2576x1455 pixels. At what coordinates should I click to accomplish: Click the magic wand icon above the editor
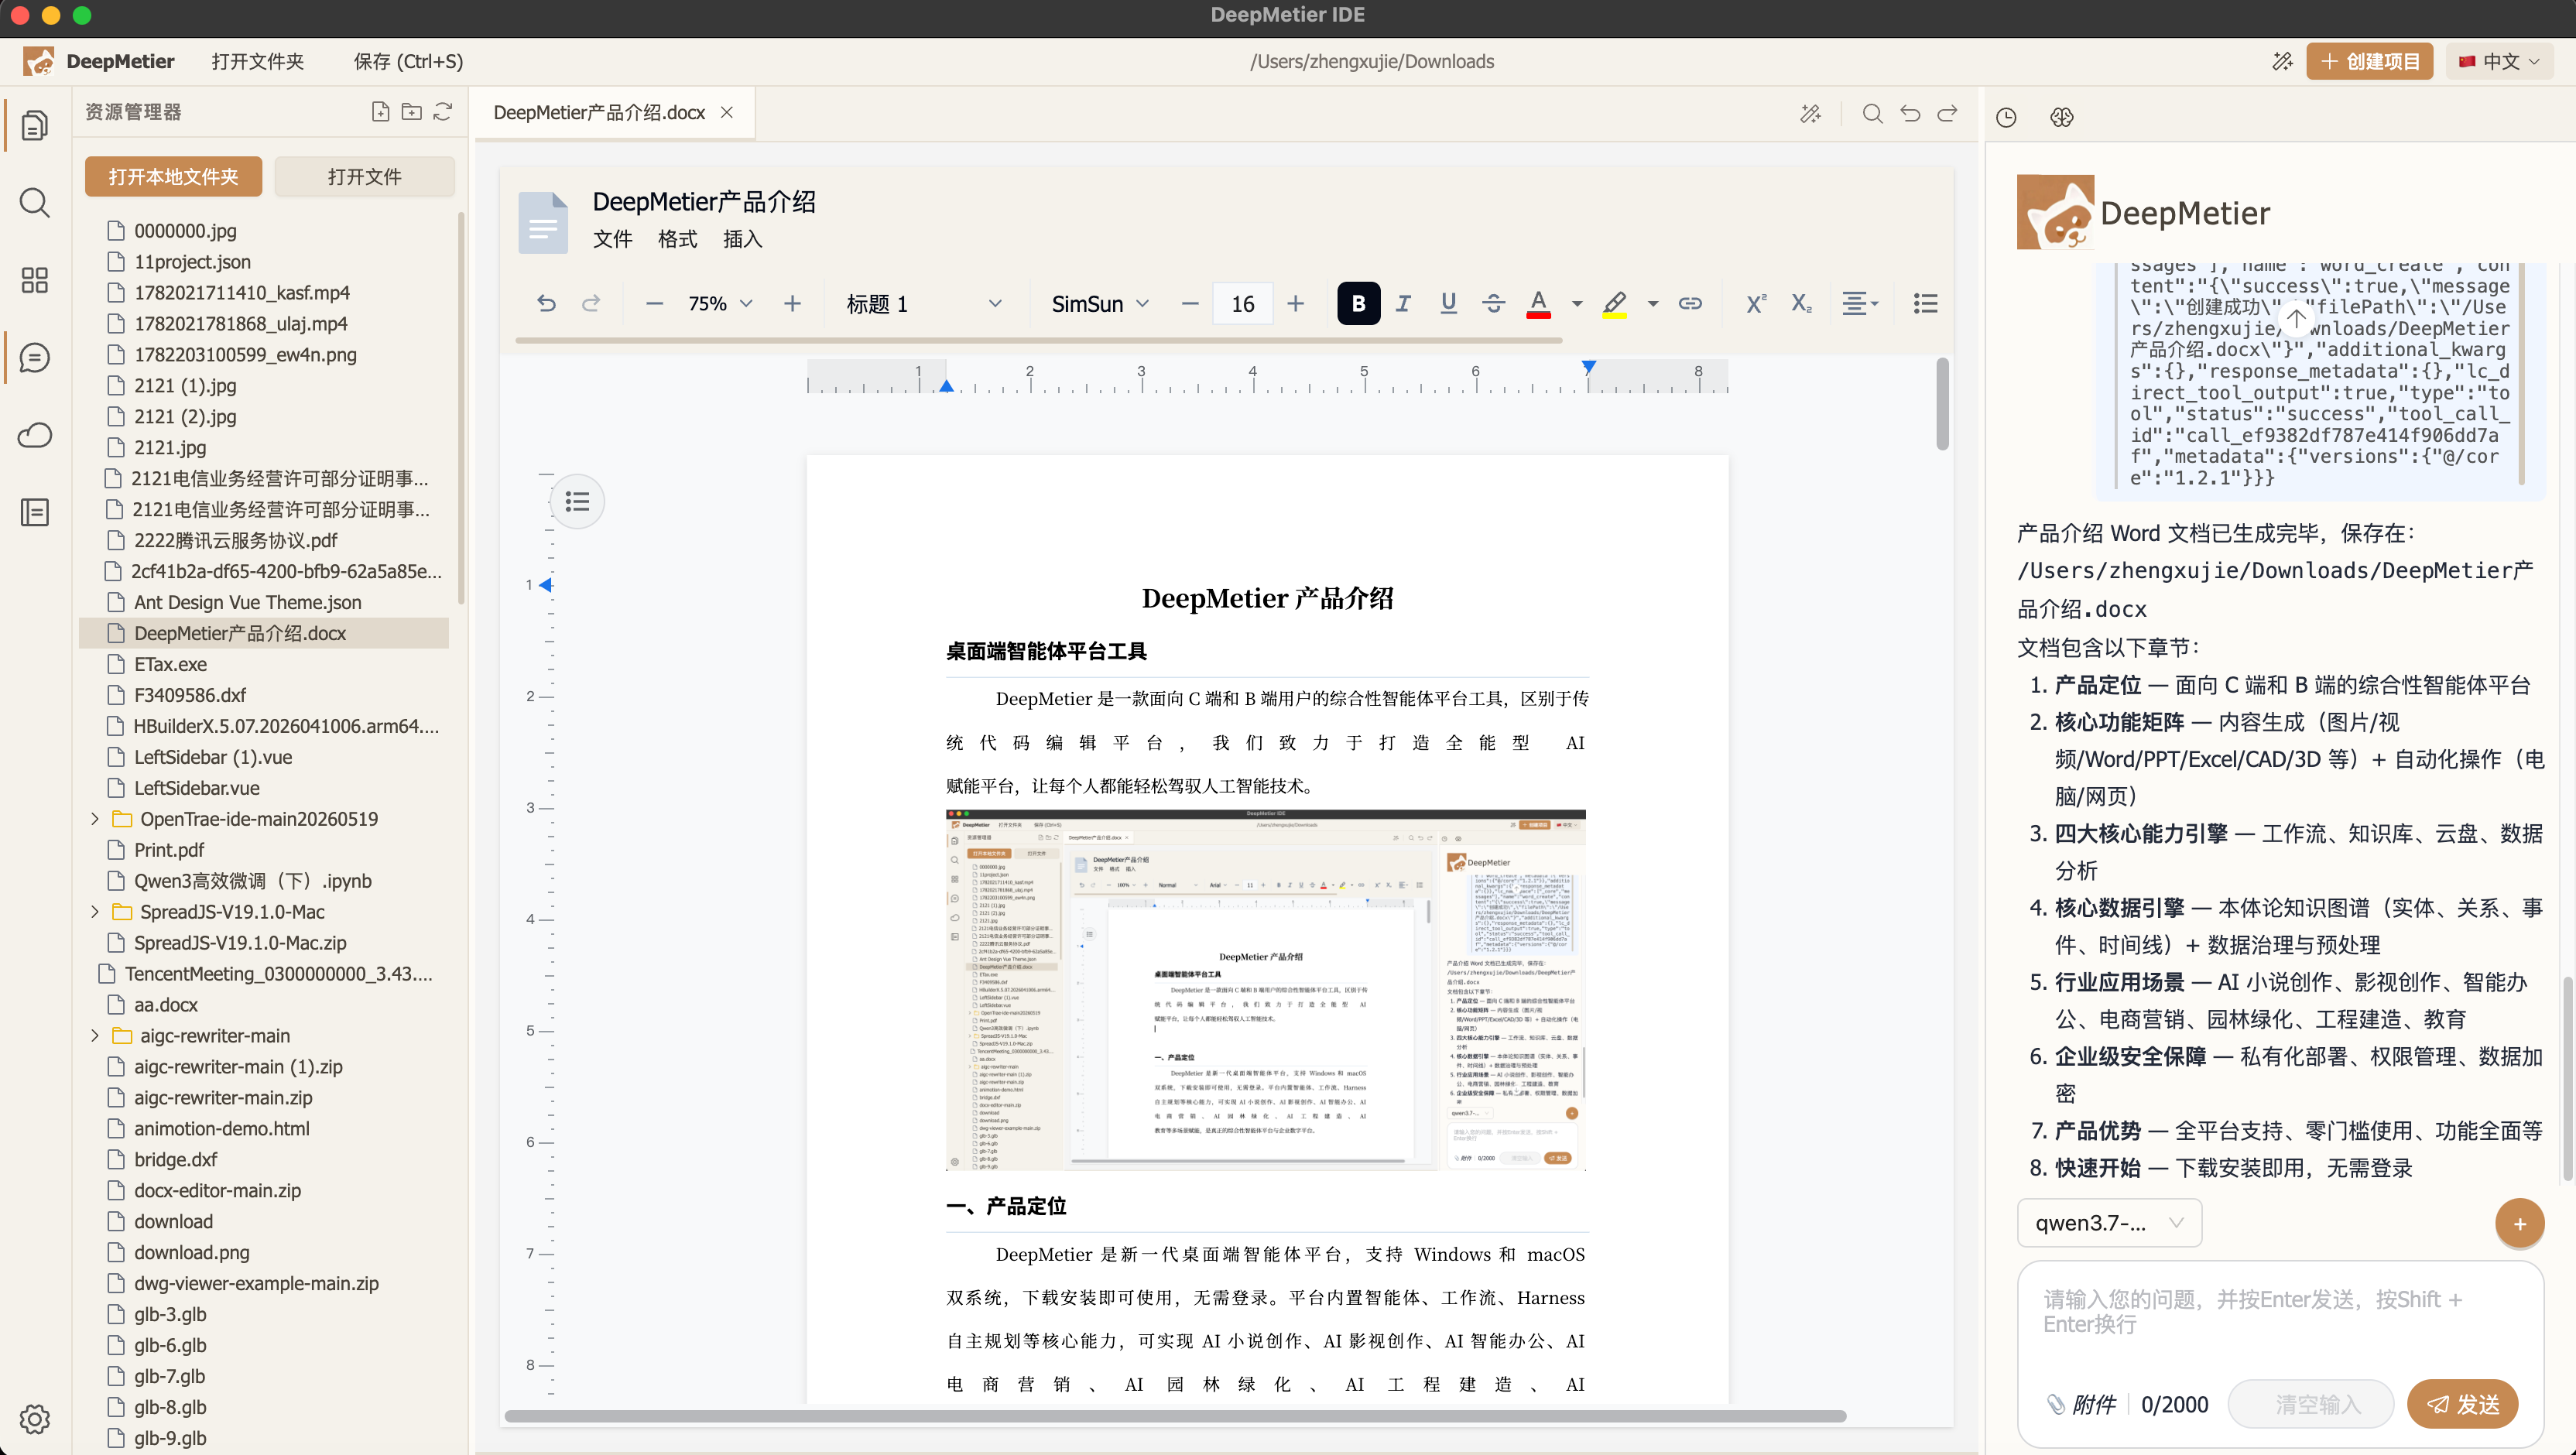pos(1811,114)
